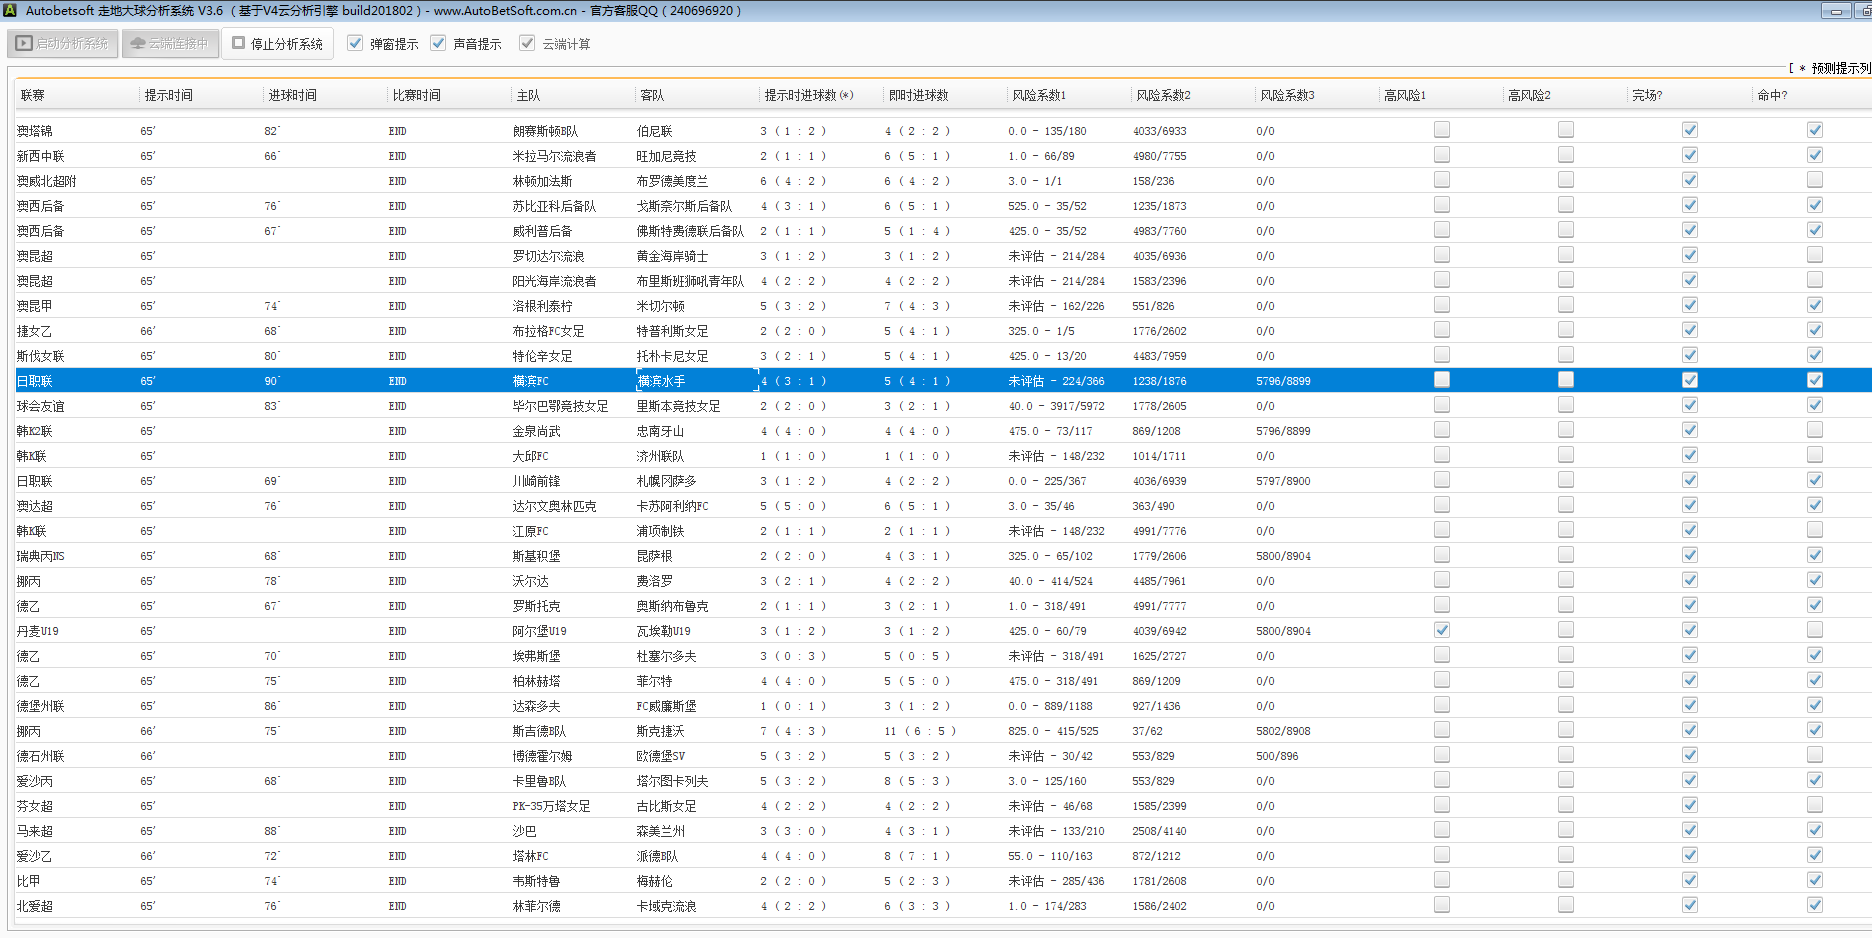The width and height of the screenshot is (1872, 938).
Task: Select the 川崎前锋 home team cell
Action: [536, 481]
